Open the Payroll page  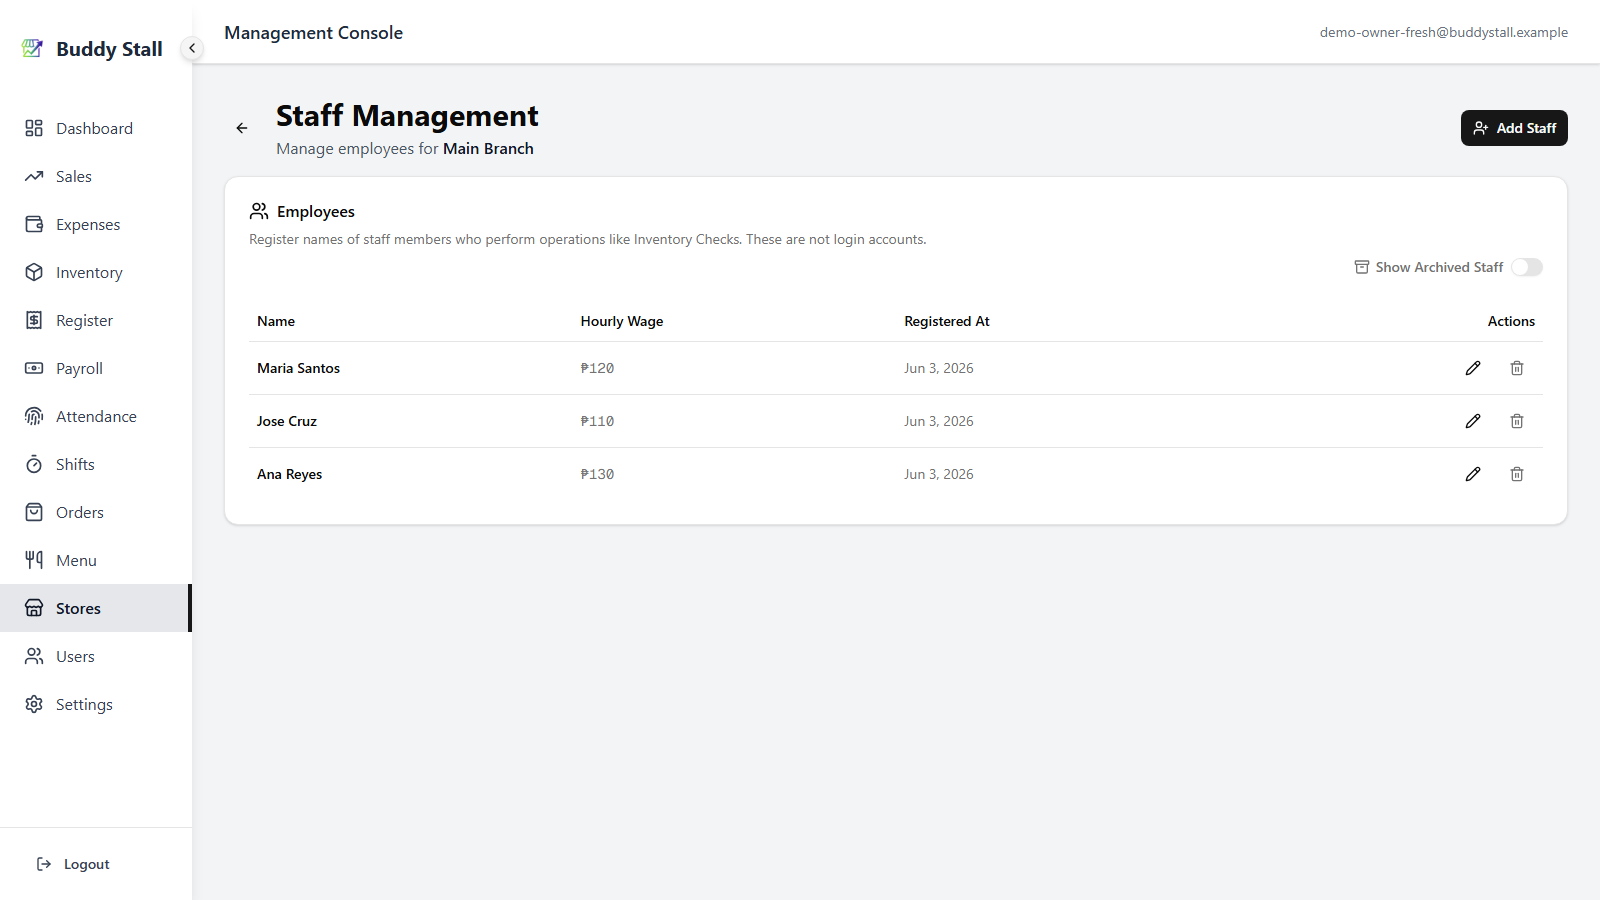96,368
